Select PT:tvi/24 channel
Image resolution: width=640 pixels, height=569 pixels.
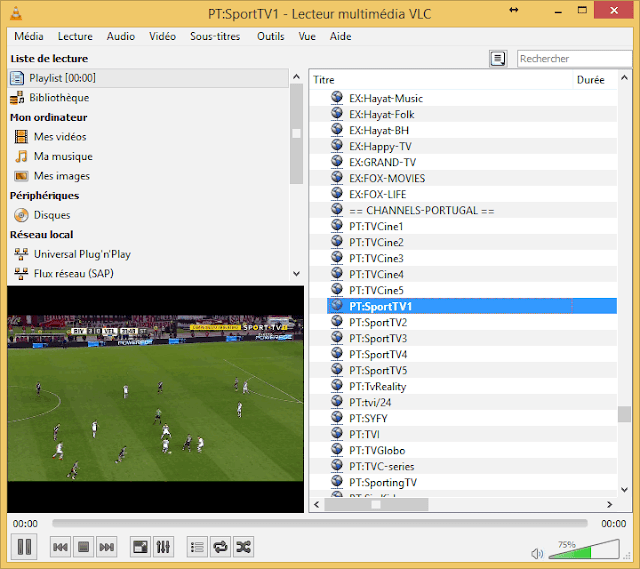(x=463, y=402)
